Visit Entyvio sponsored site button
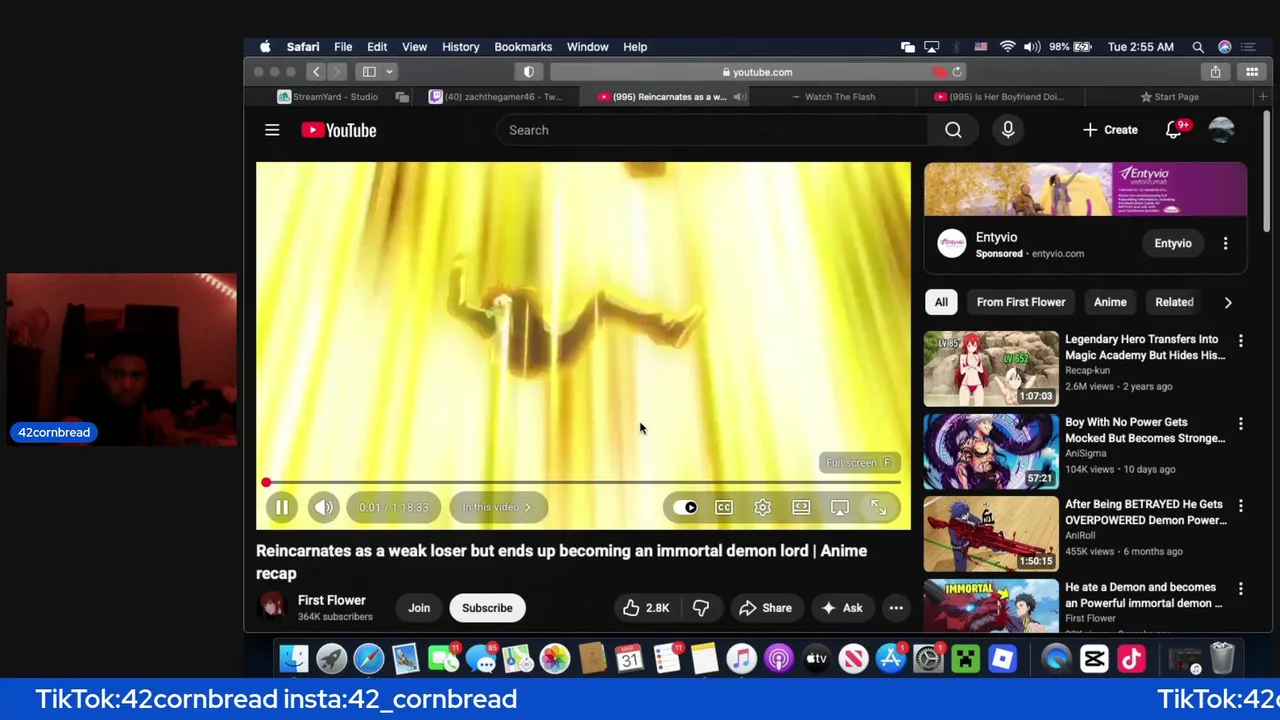 coord(1173,243)
